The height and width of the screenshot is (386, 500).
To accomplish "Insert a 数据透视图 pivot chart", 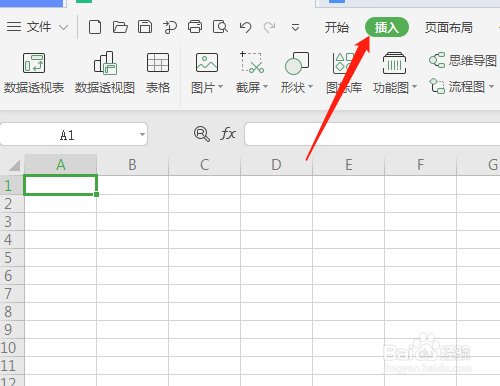I will pyautogui.click(x=105, y=73).
